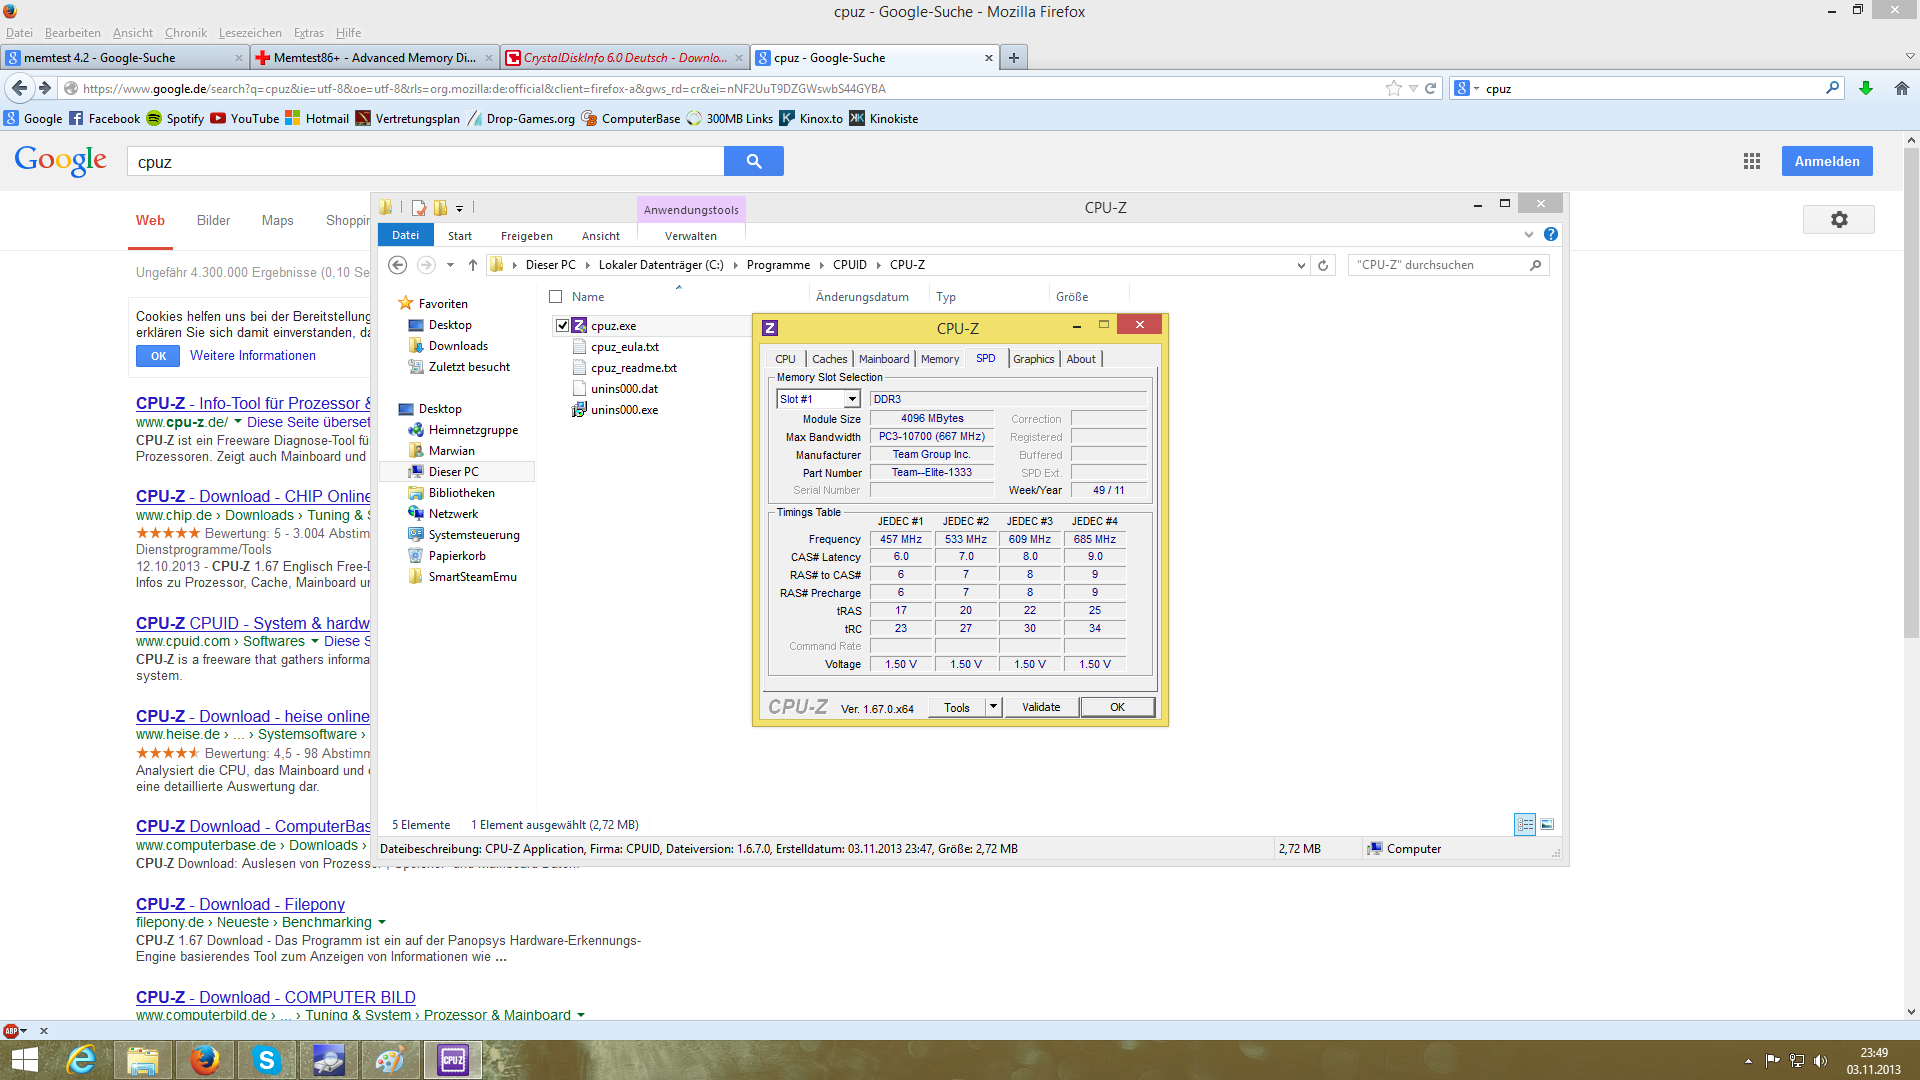Open Google search settings gear
1920x1080 pixels.
tap(1838, 220)
